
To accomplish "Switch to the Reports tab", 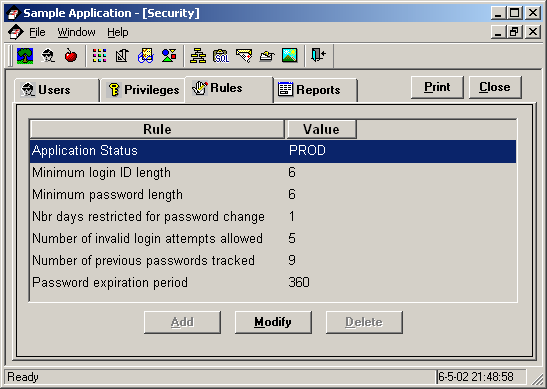I will coord(315,90).
